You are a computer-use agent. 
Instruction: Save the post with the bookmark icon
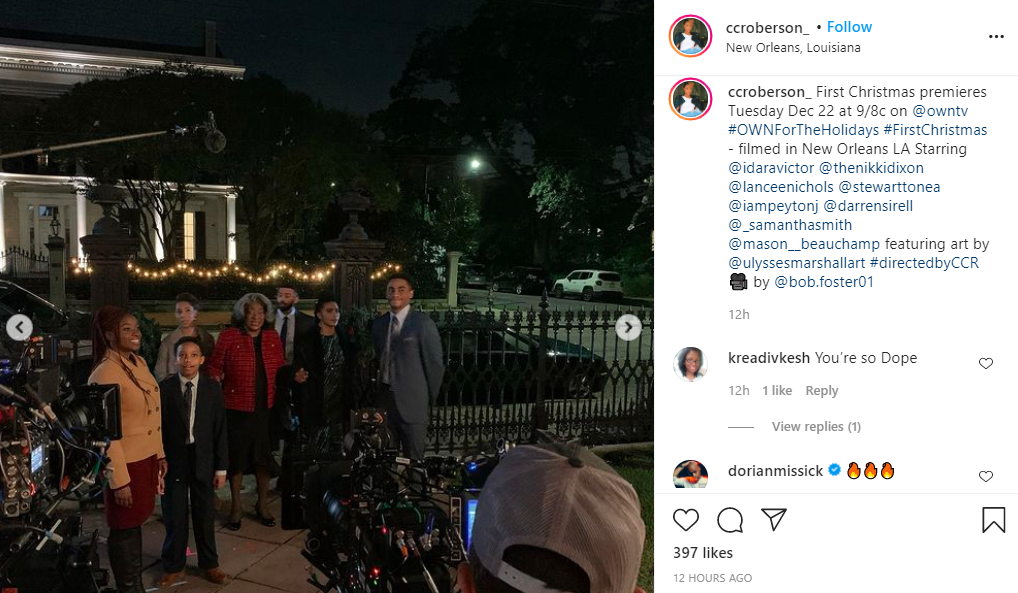pyautogui.click(x=993, y=520)
